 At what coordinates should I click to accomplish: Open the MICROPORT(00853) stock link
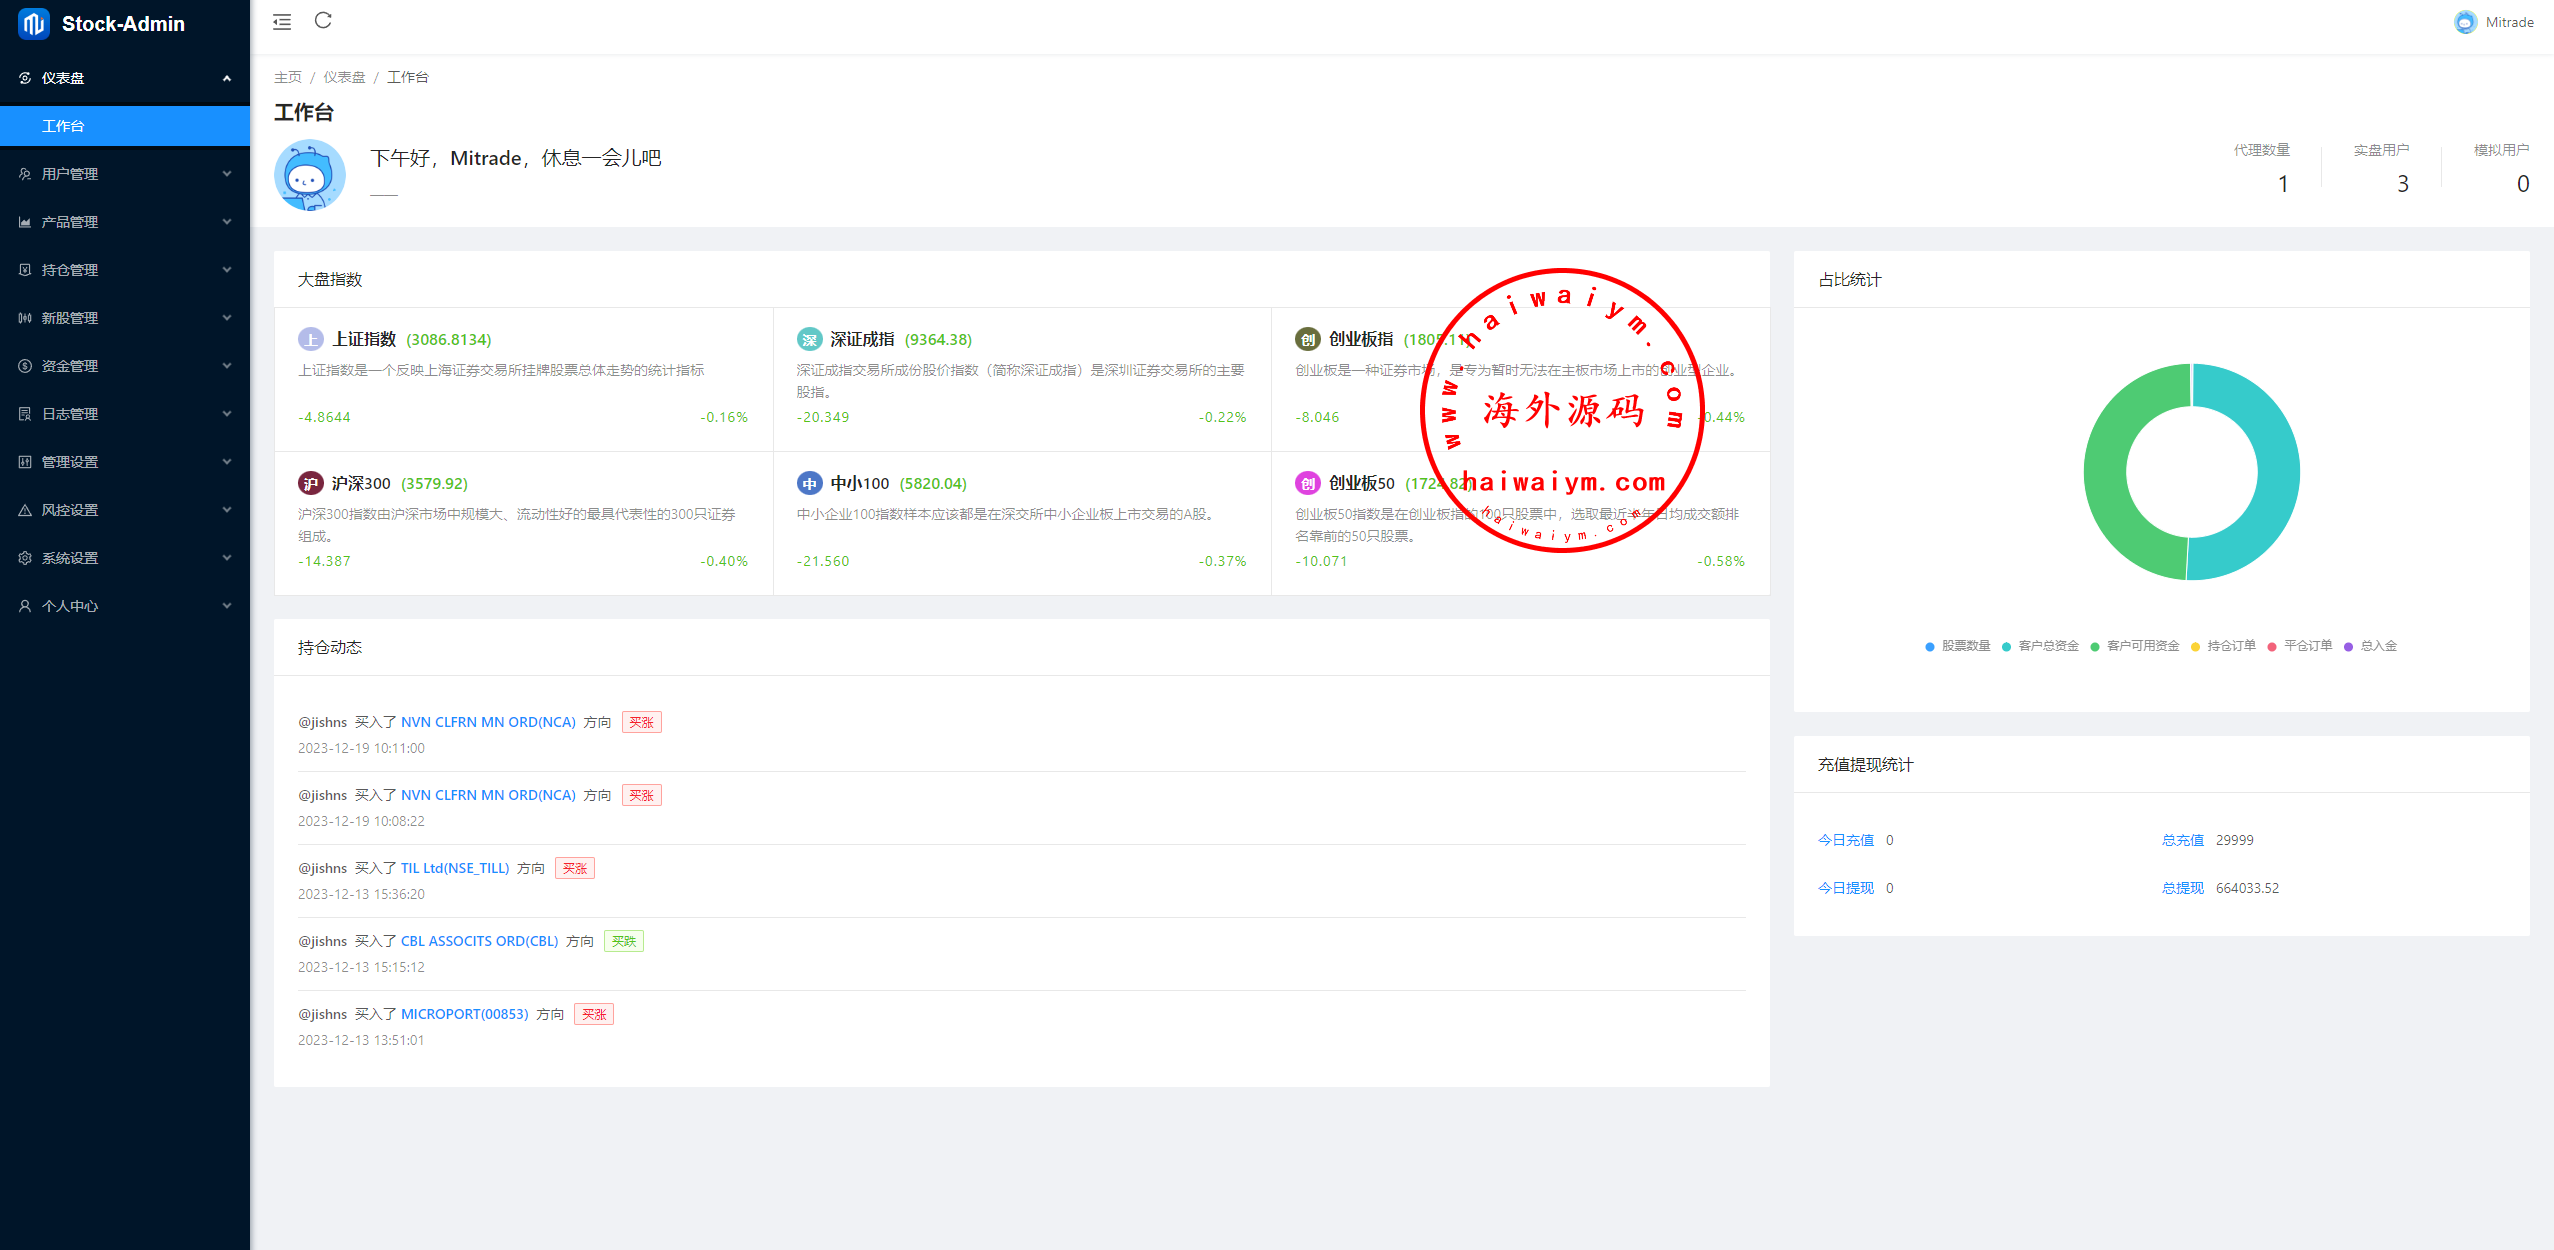(x=464, y=1014)
